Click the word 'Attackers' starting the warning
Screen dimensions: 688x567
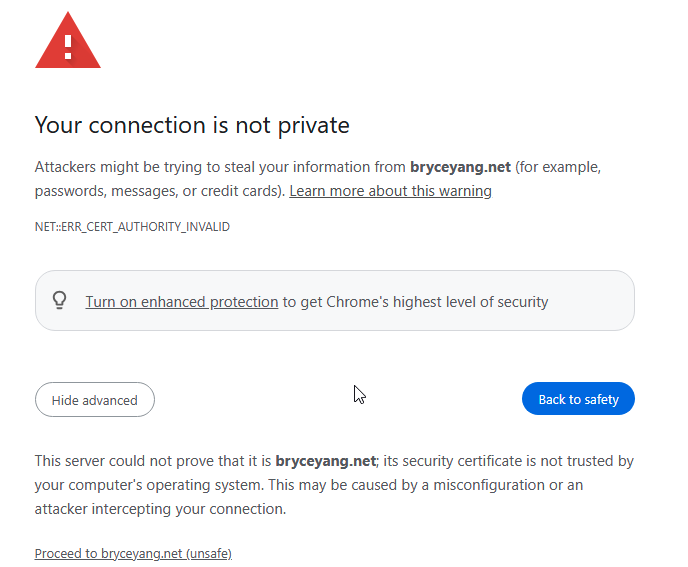tap(69, 166)
